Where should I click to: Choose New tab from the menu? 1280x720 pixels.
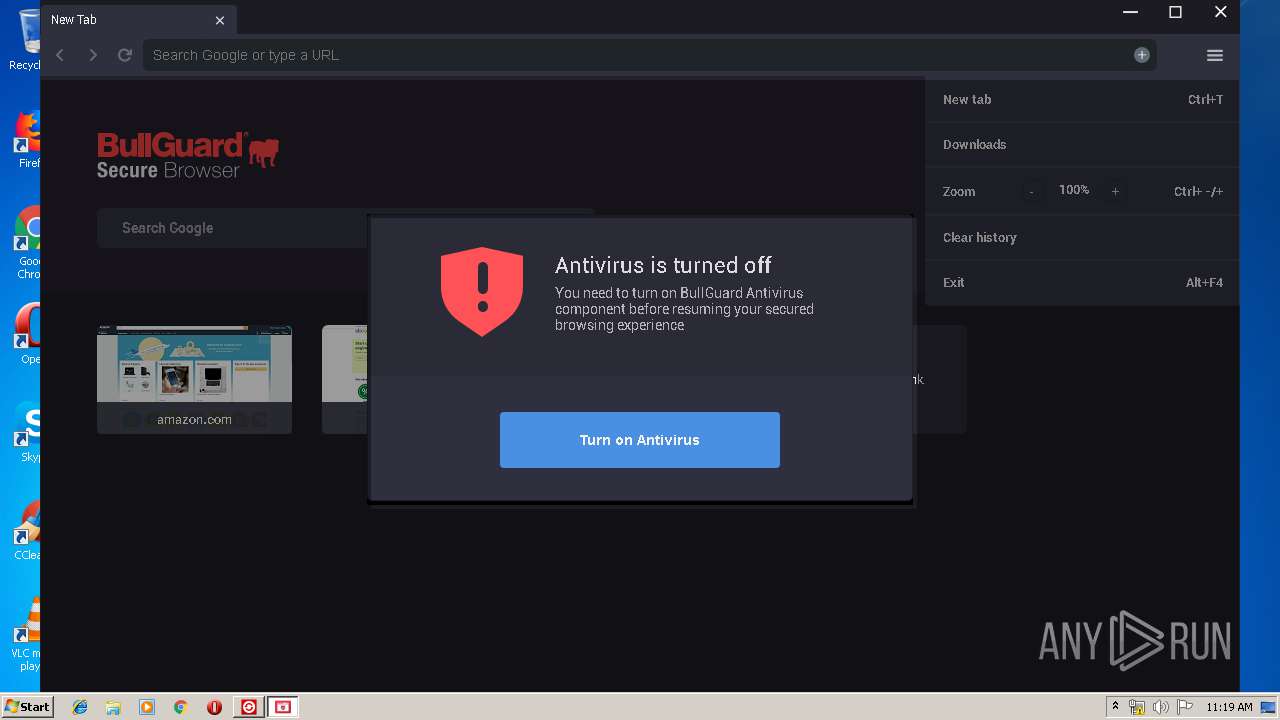(x=1082, y=99)
